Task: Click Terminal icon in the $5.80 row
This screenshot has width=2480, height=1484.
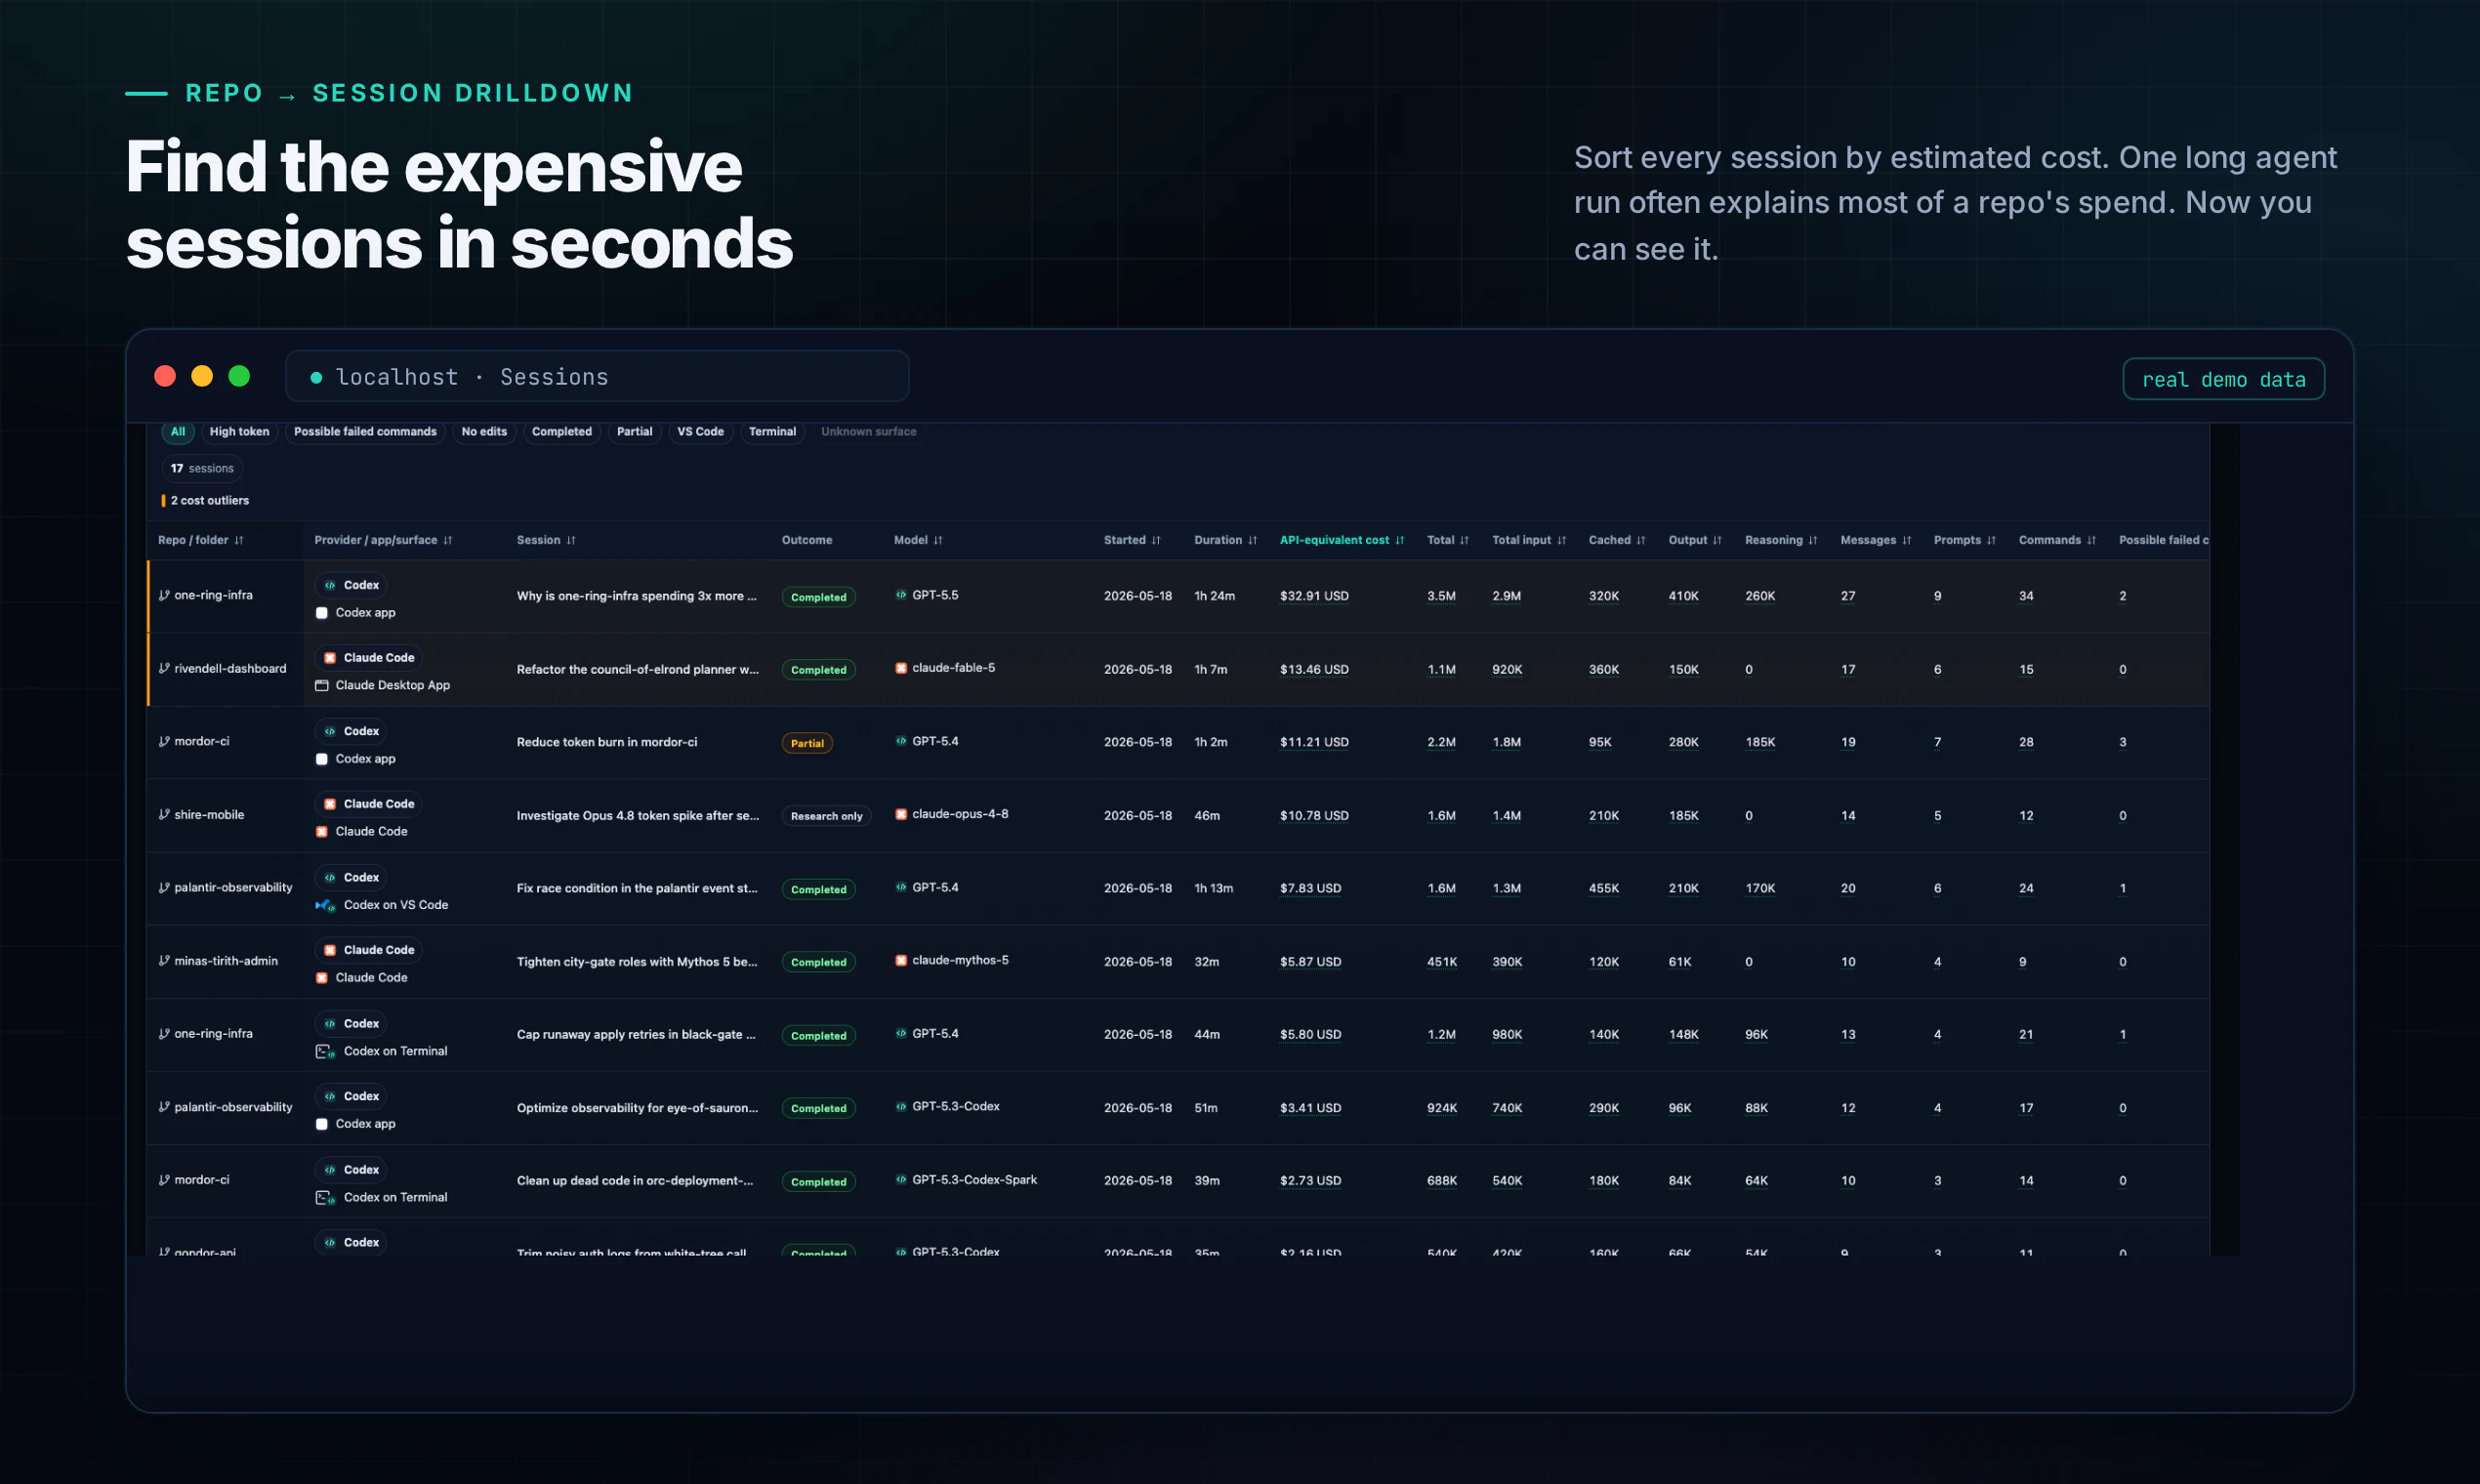Action: pos(325,1051)
